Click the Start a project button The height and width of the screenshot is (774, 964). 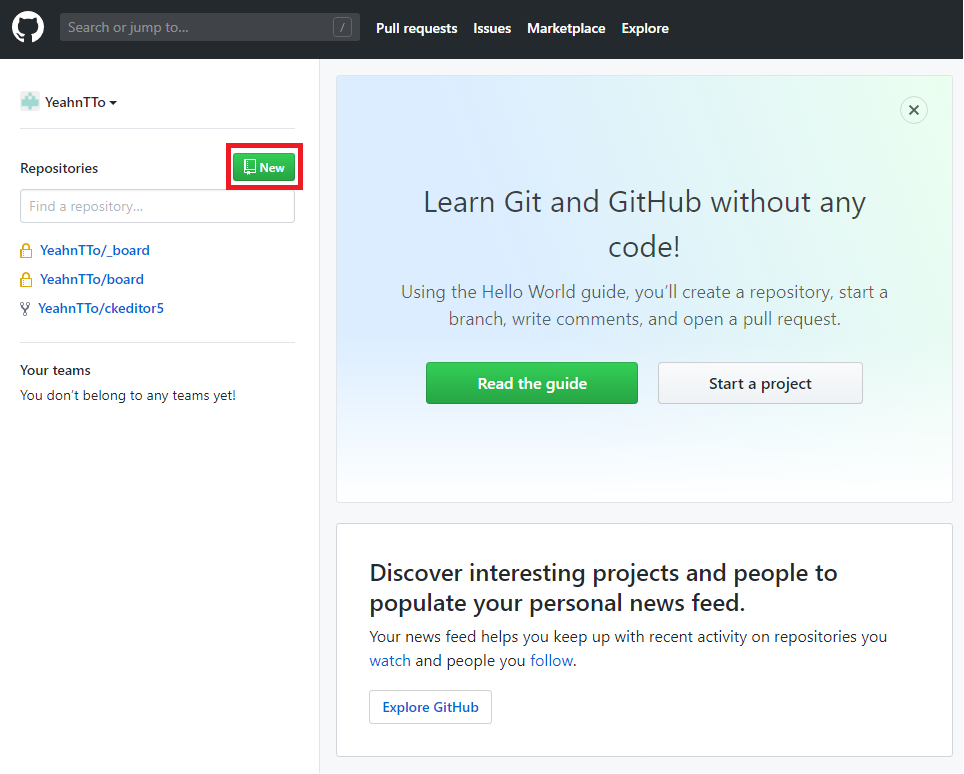760,383
